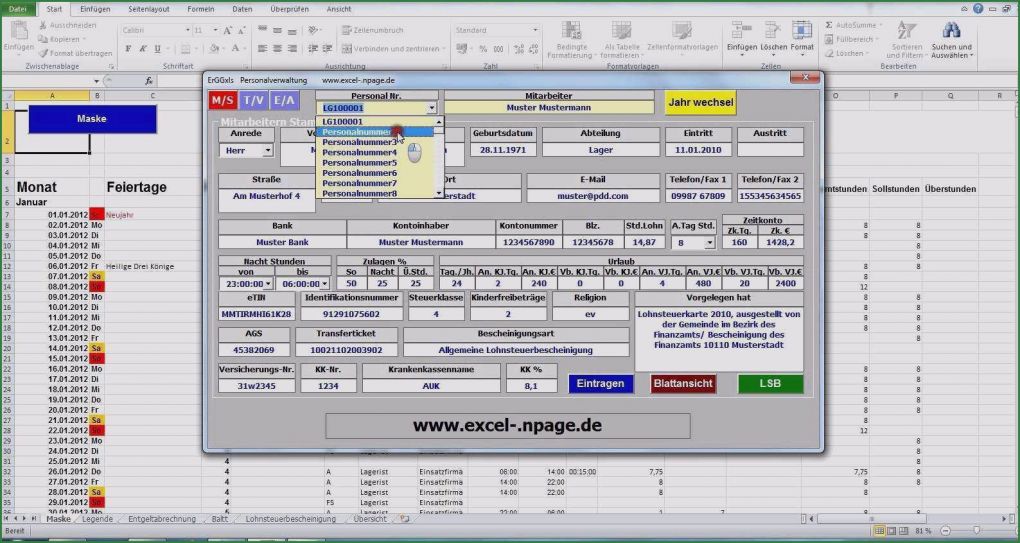Viewport: 1020px width, 543px height.
Task: Click the green LSB button
Action: coord(770,384)
